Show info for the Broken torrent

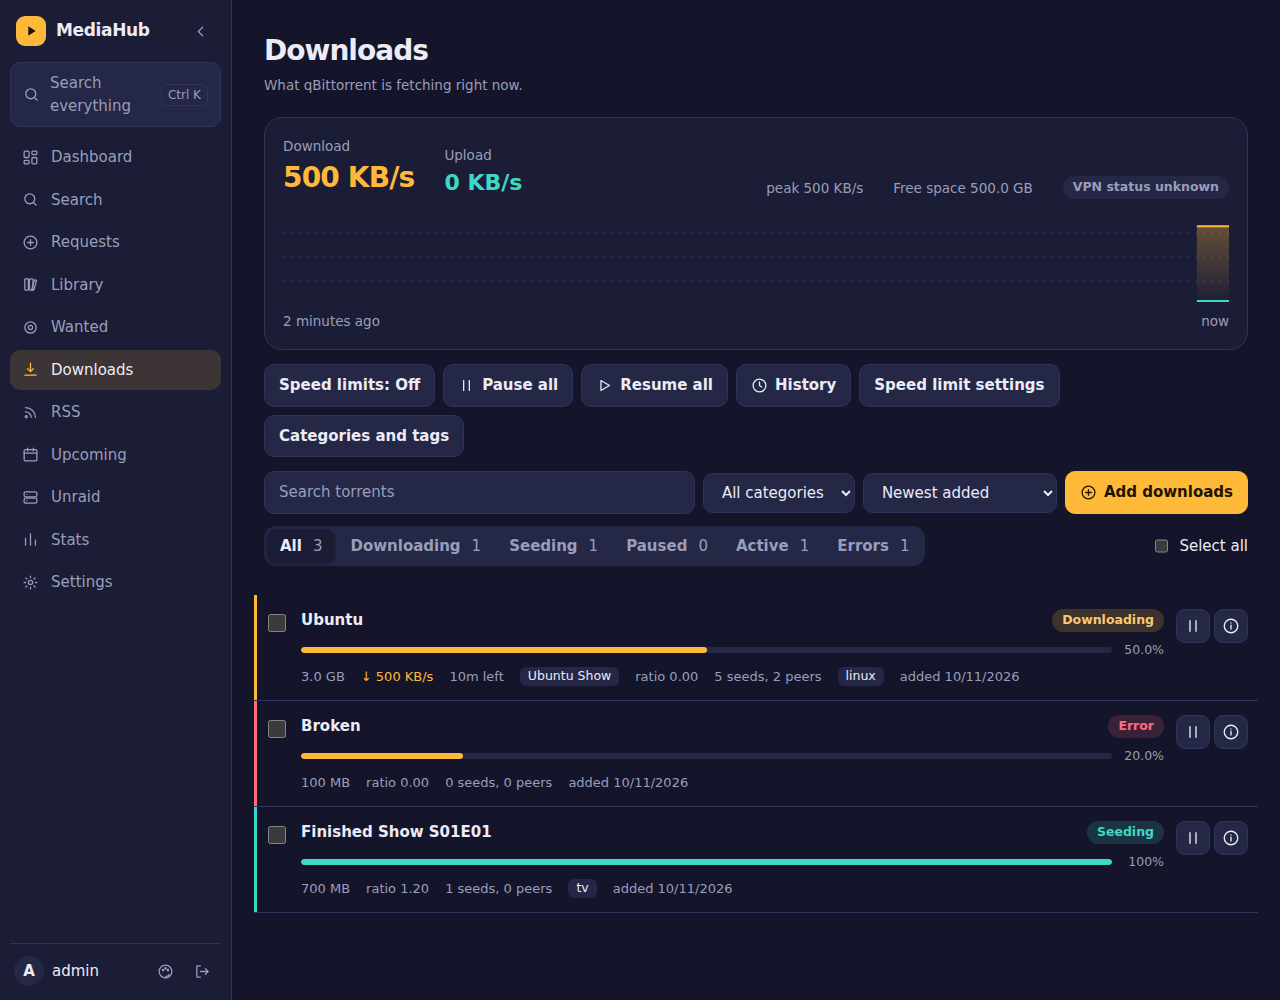coord(1231,732)
